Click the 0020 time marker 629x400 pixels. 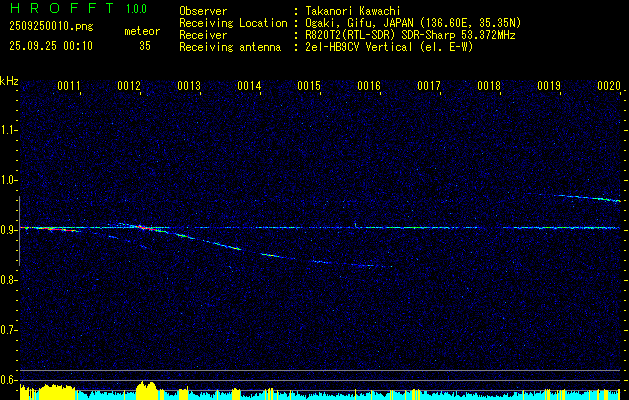(609, 87)
